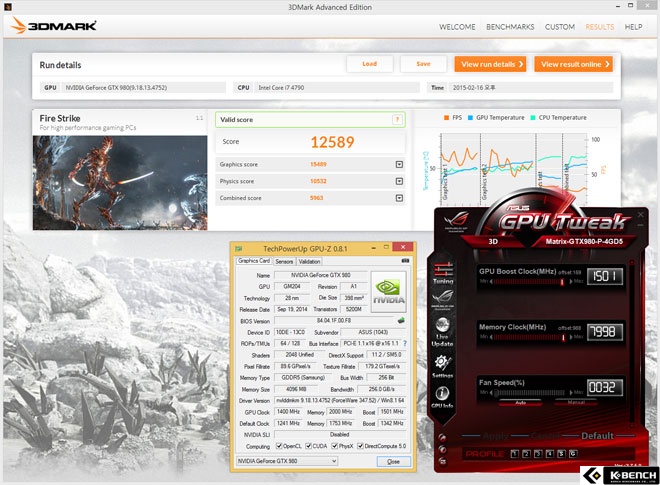Open the Tuning panel in GPU Tweak
660x485 pixels.
click(x=443, y=273)
